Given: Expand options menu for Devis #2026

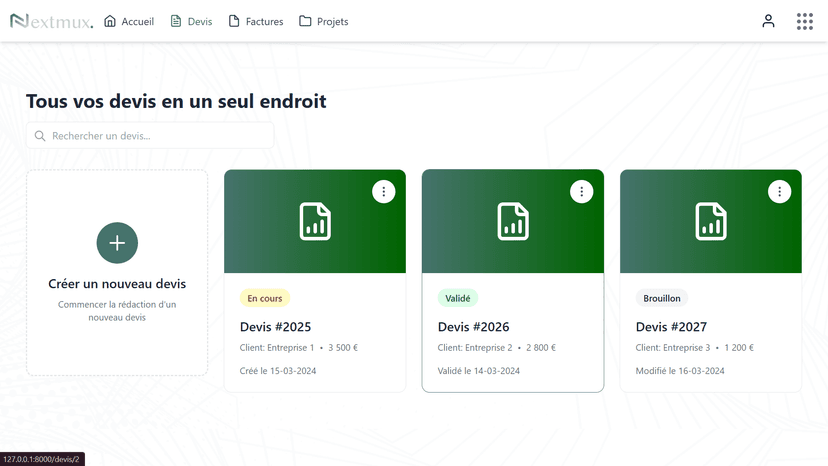Looking at the screenshot, I should pyautogui.click(x=582, y=192).
